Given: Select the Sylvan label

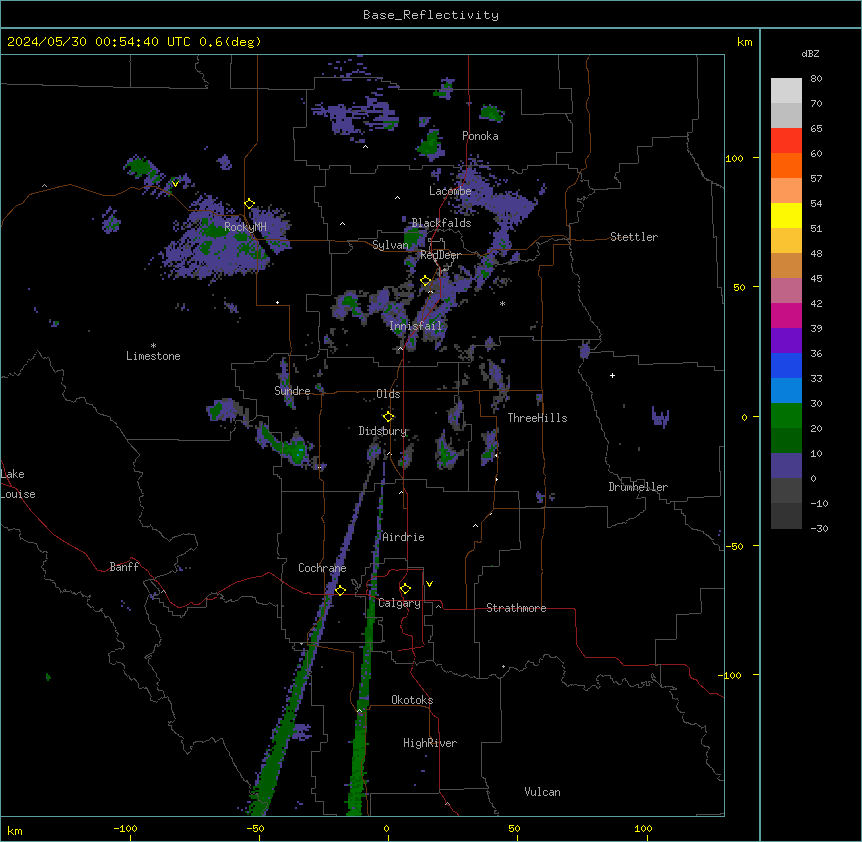Looking at the screenshot, I should 390,245.
